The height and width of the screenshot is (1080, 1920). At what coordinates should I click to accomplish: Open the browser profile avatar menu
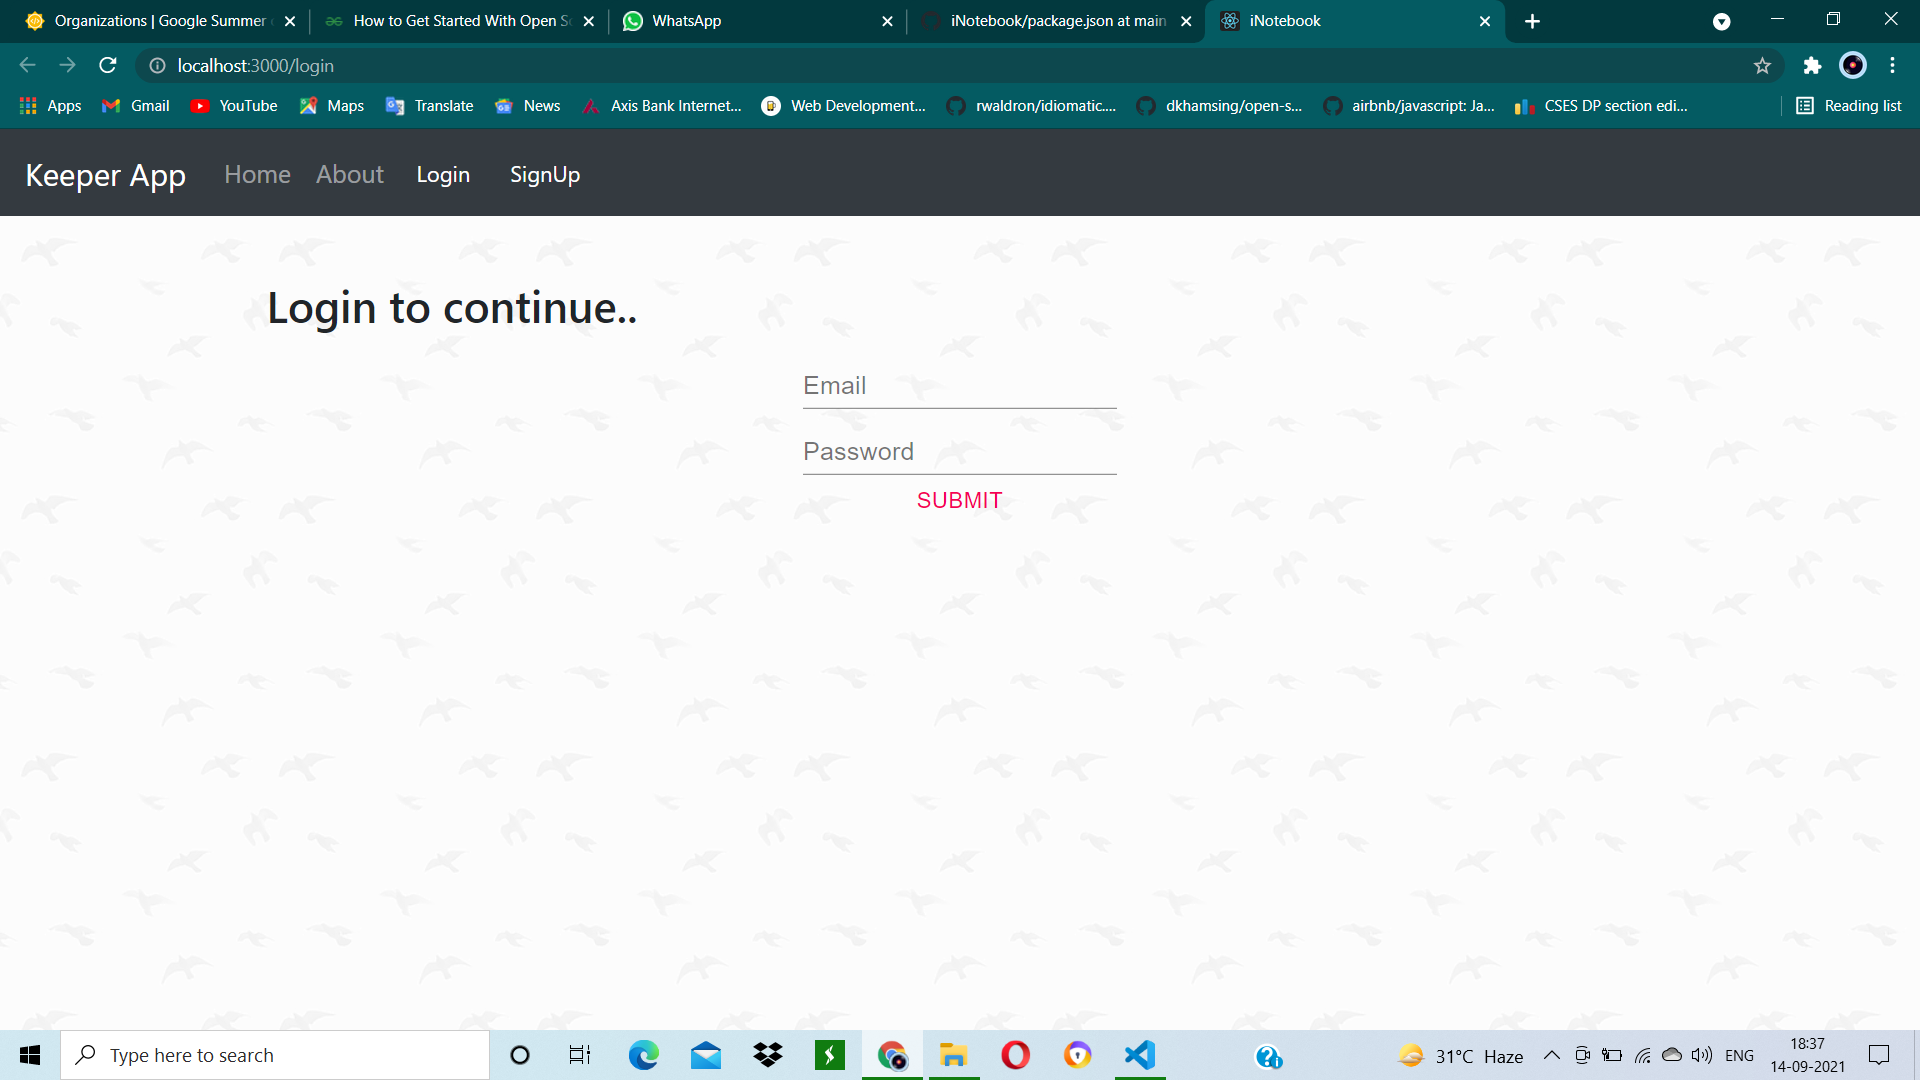[1852, 65]
